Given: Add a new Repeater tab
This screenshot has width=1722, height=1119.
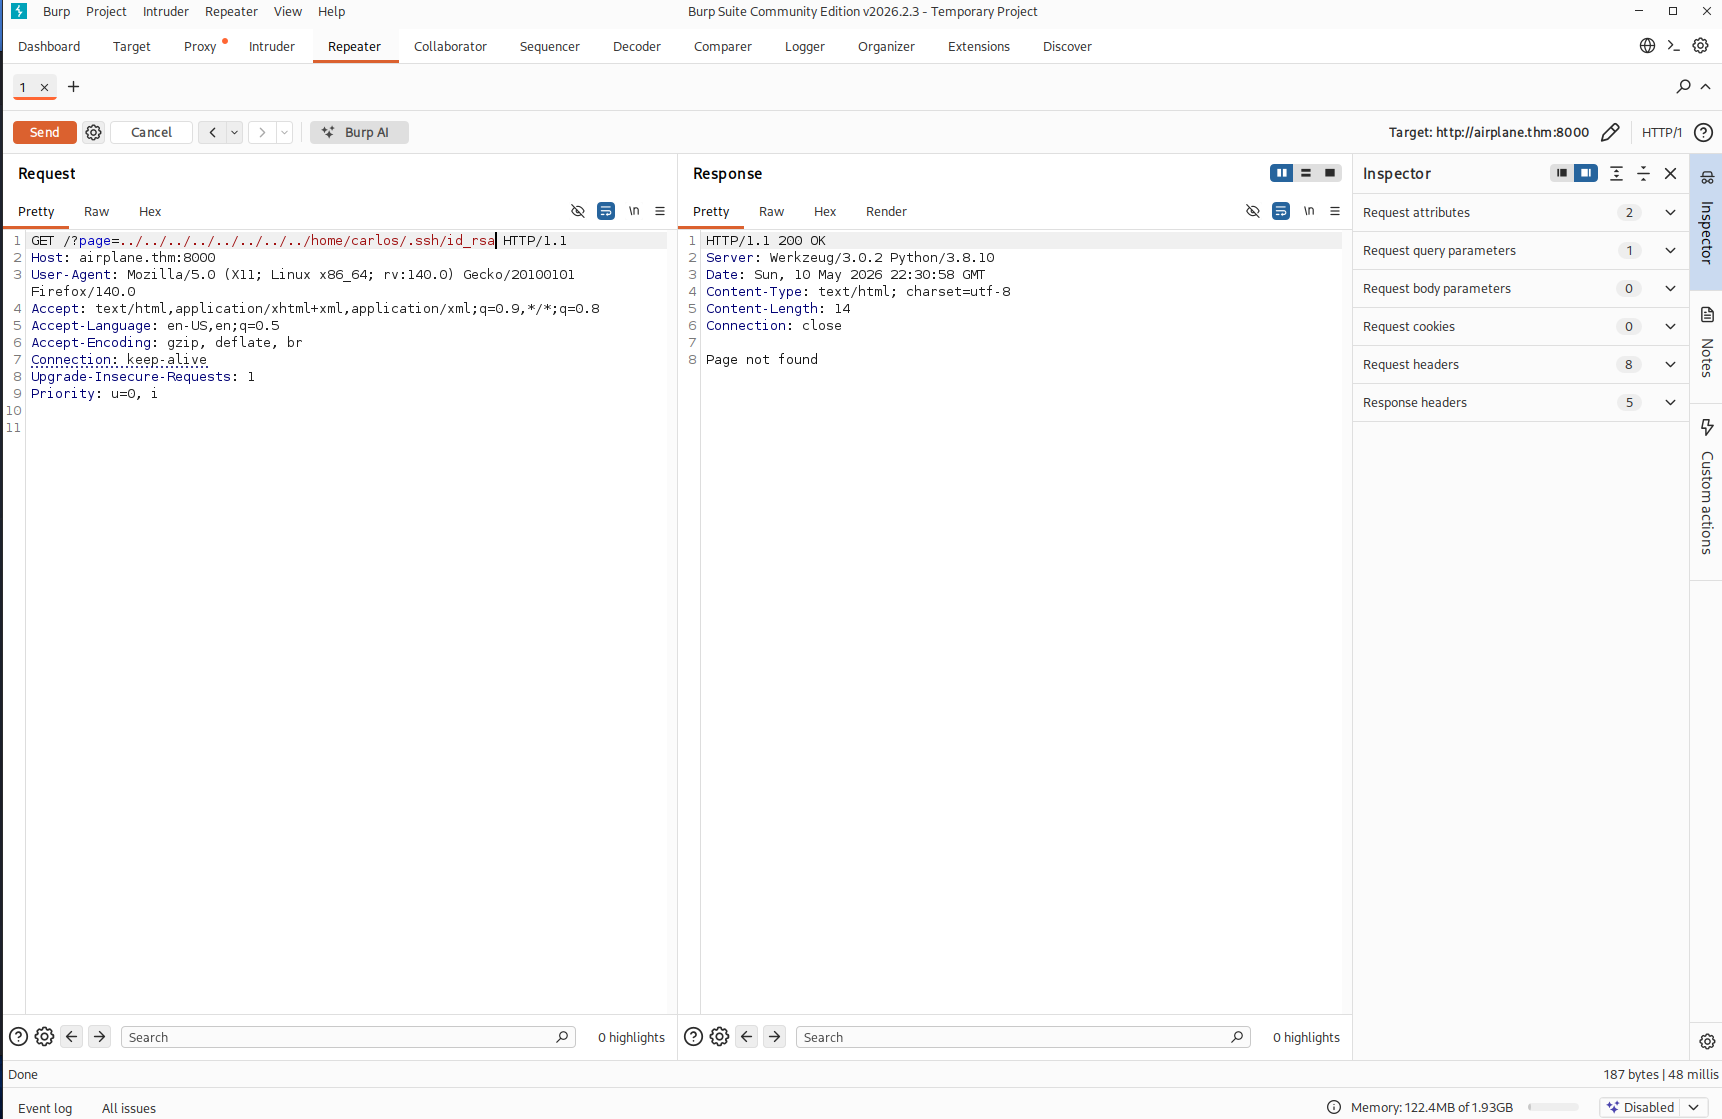Looking at the screenshot, I should (x=73, y=87).
